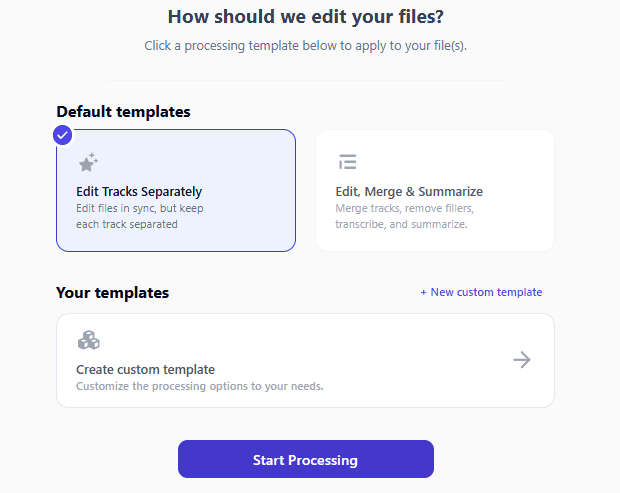620x493 pixels.
Task: Click 'Customize the processing options' description text
Action: (200, 386)
